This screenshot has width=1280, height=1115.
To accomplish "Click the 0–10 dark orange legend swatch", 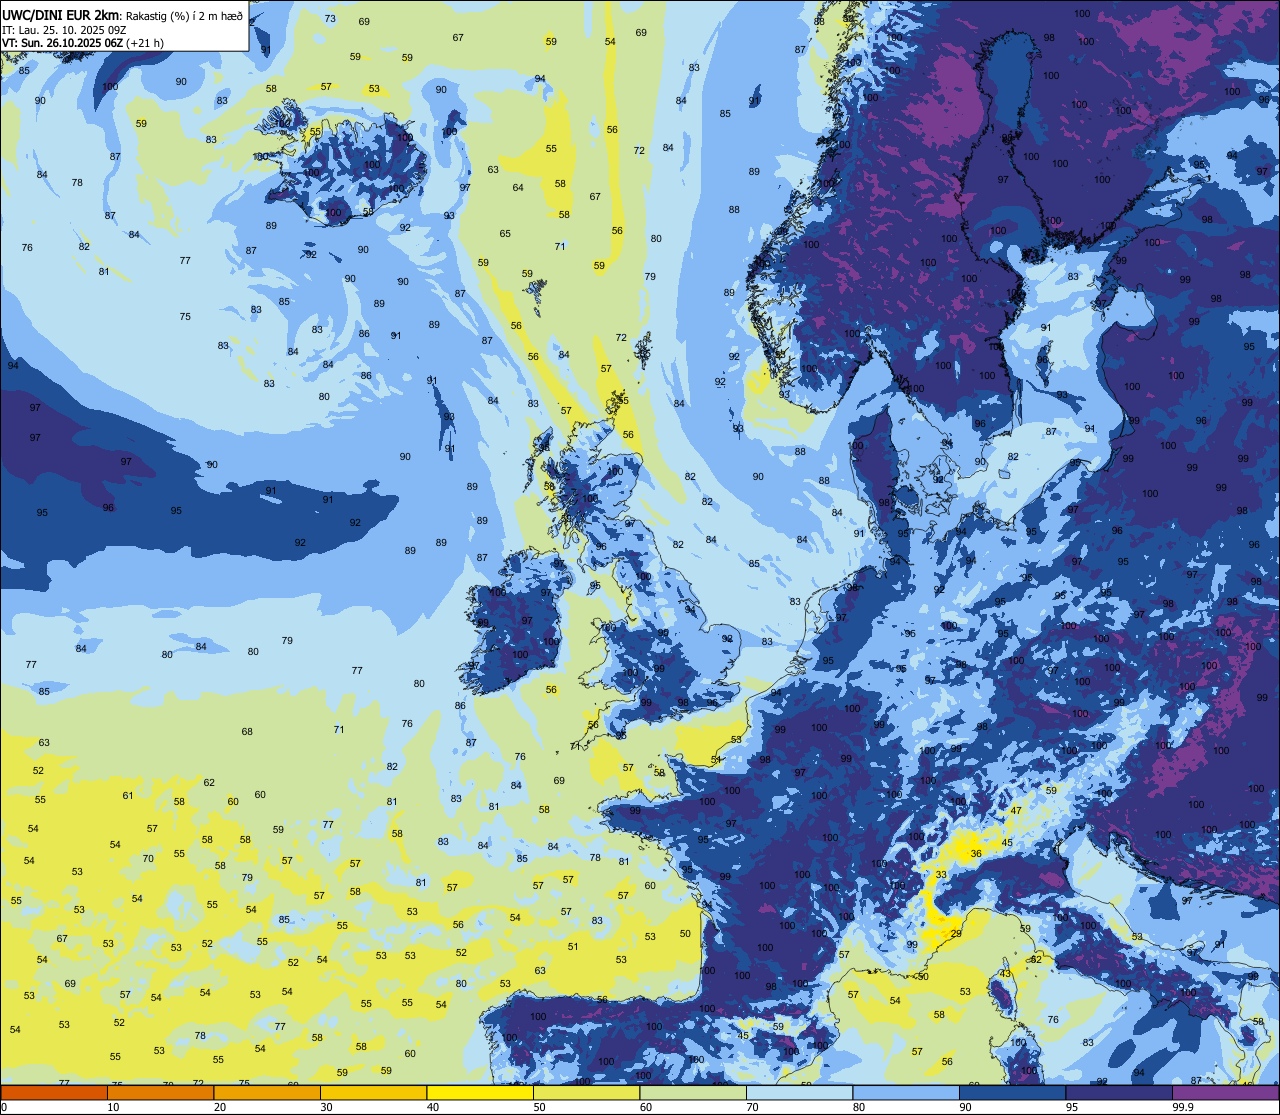I will pos(54,1092).
